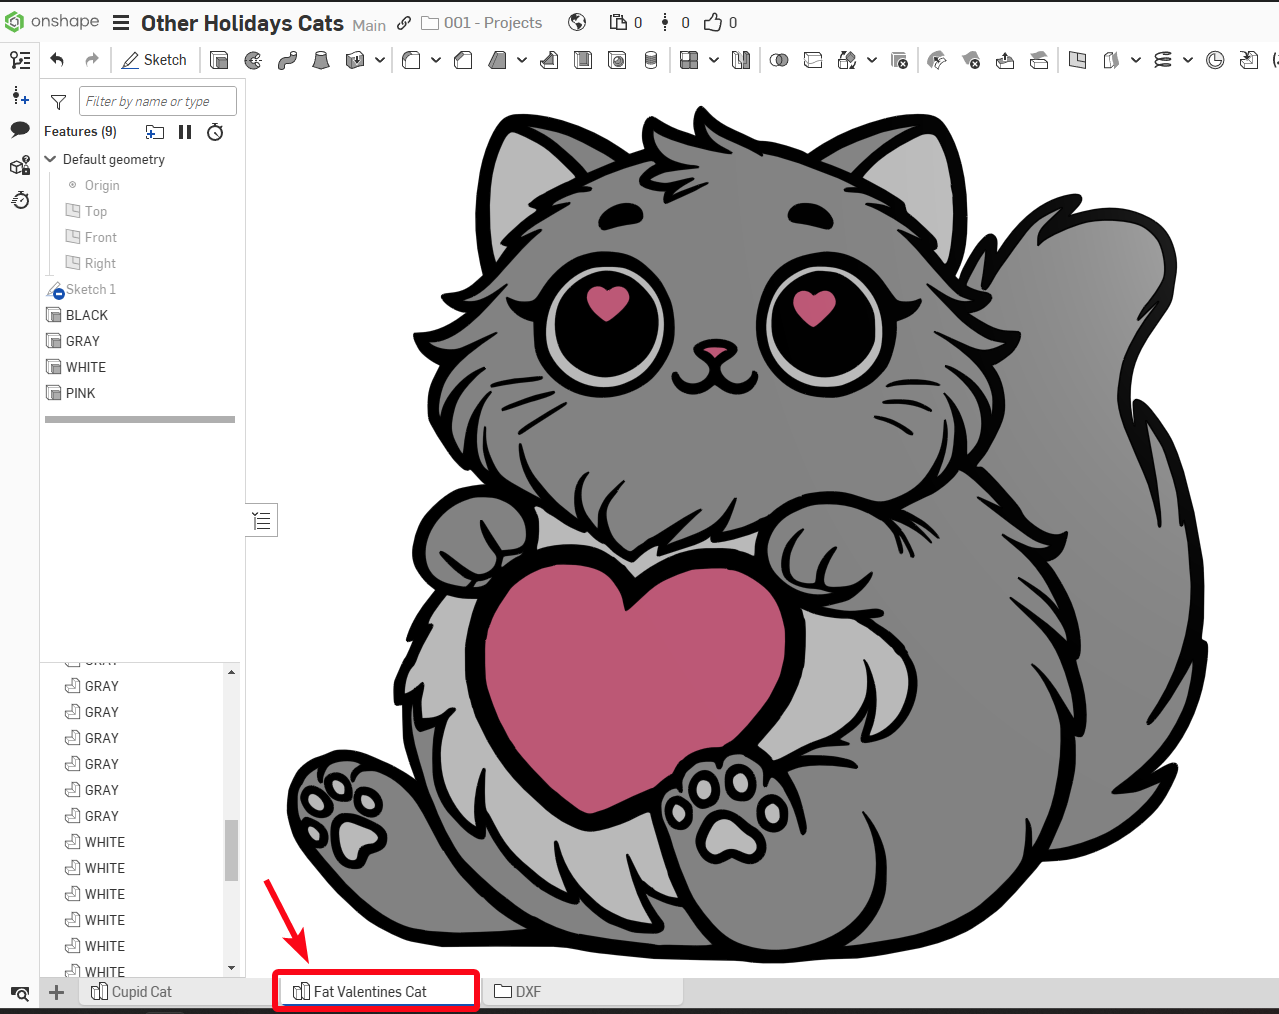The width and height of the screenshot is (1279, 1014).
Task: Click the rollback bar below PINK
Action: (140, 419)
